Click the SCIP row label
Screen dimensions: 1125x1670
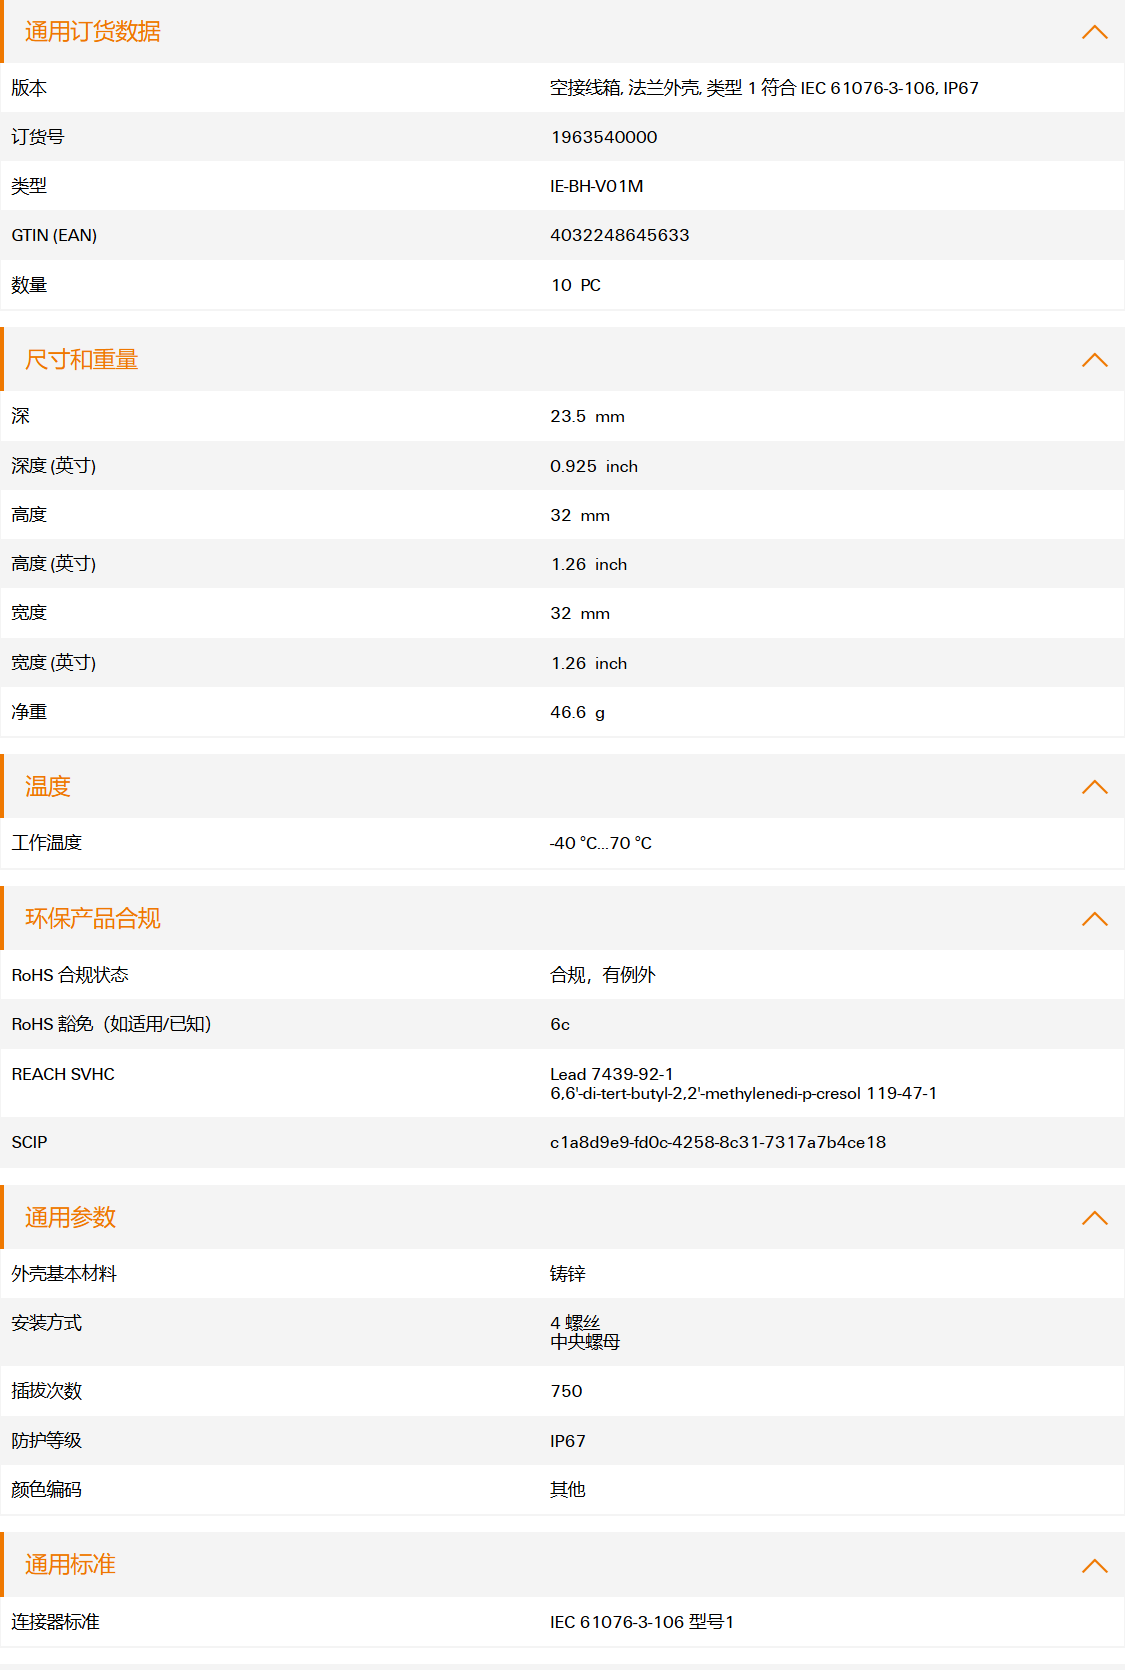coord(29,1142)
